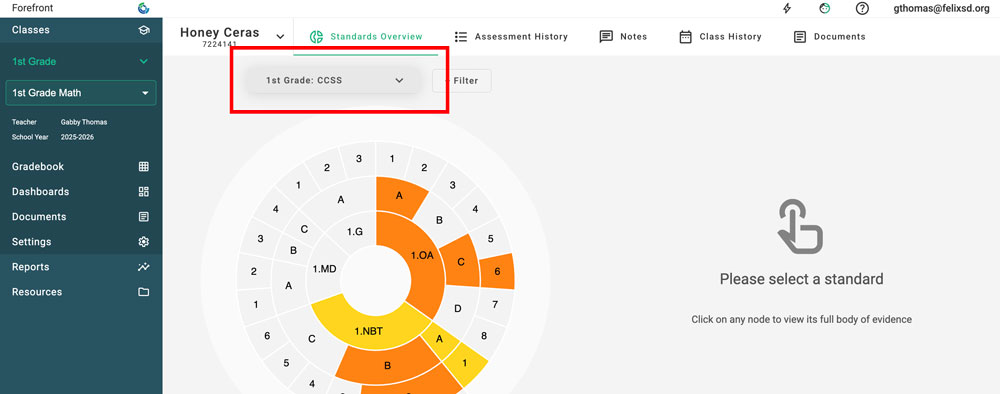
Task: Click the lightning bolt icon in top bar
Action: point(787,8)
